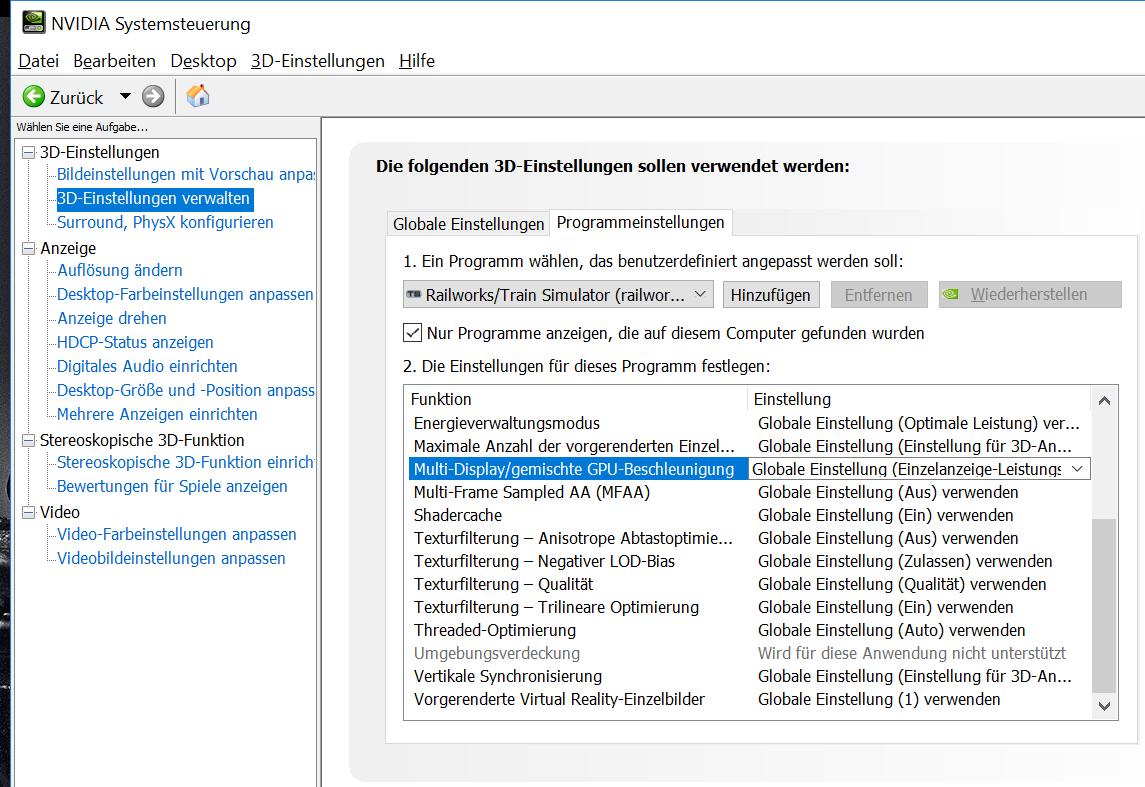Switch to Globale Einstellungen tab

point(468,224)
